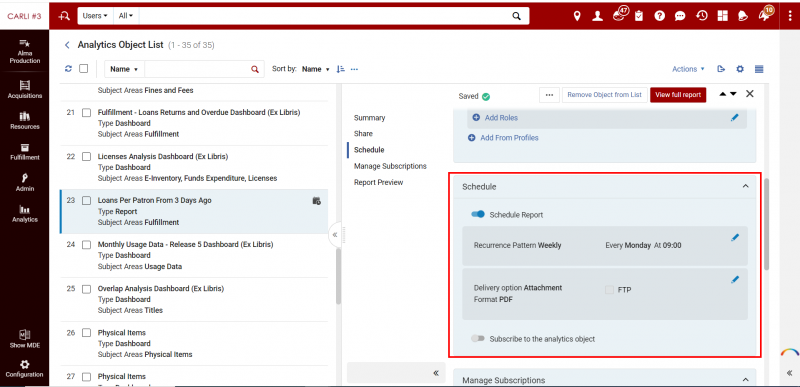800x387 pixels.
Task: Open the All dropdown in search bar
Action: click(126, 16)
